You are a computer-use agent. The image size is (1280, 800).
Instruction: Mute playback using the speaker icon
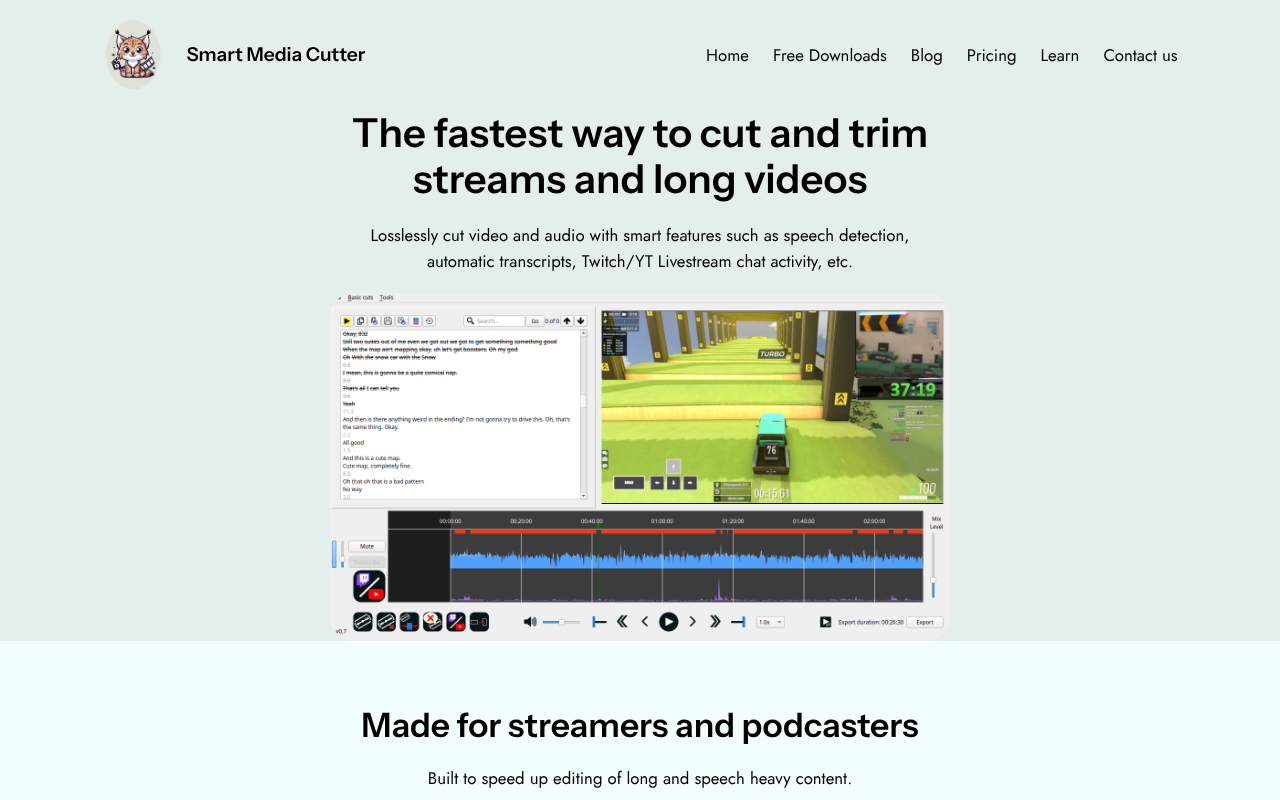[530, 621]
